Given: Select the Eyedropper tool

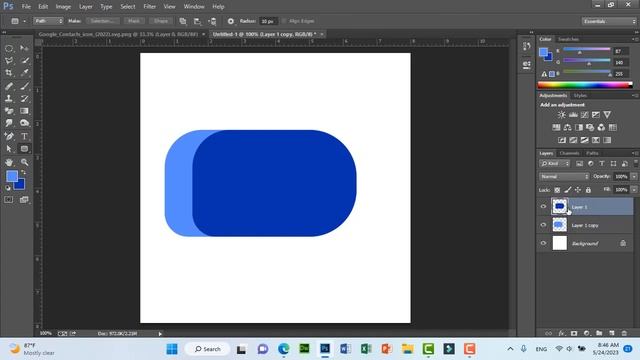Looking at the screenshot, I should coord(24,73).
